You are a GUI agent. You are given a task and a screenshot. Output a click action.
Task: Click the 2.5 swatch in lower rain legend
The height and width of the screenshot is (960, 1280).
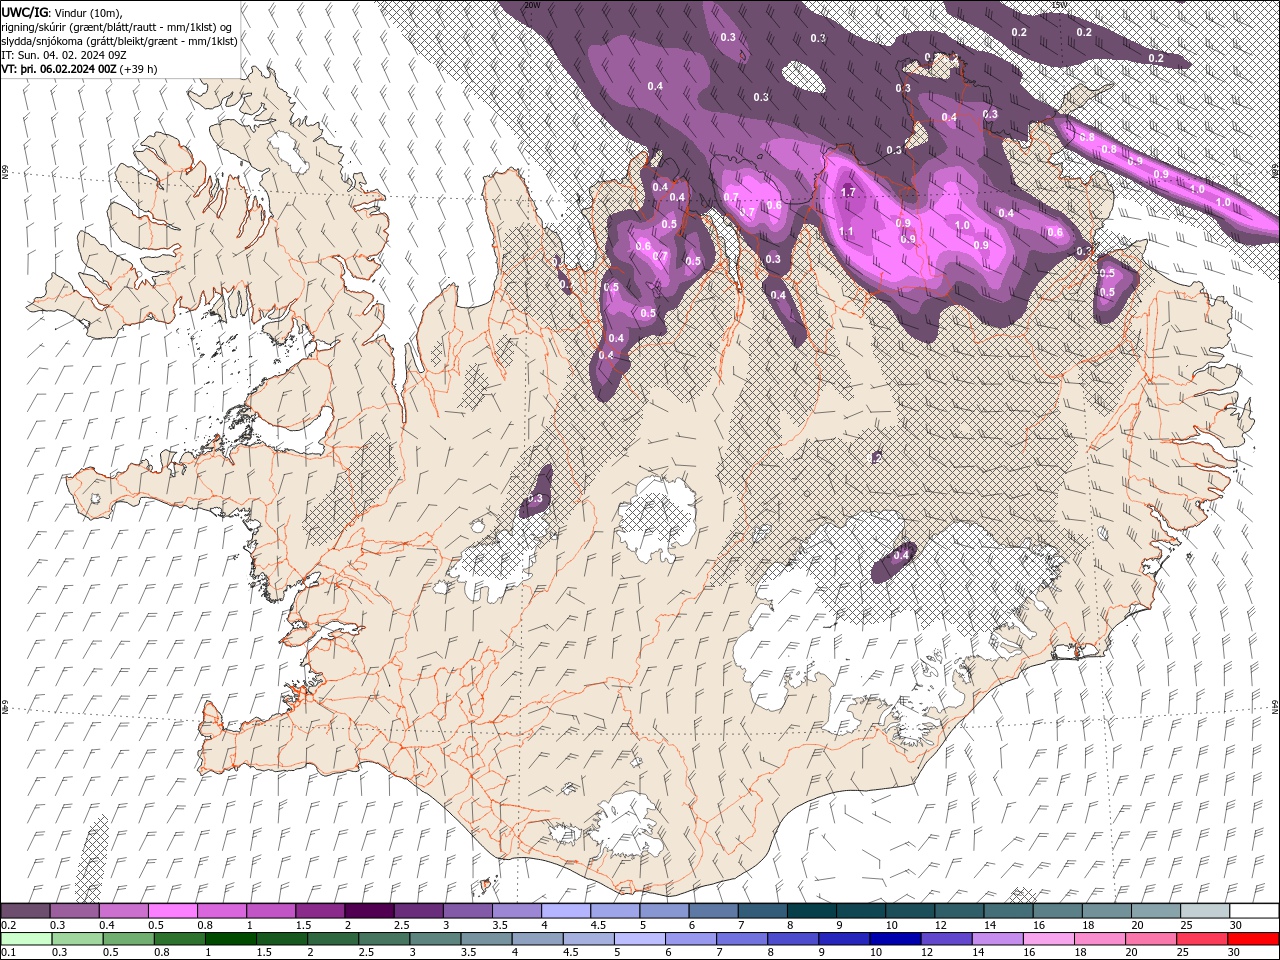point(383,938)
